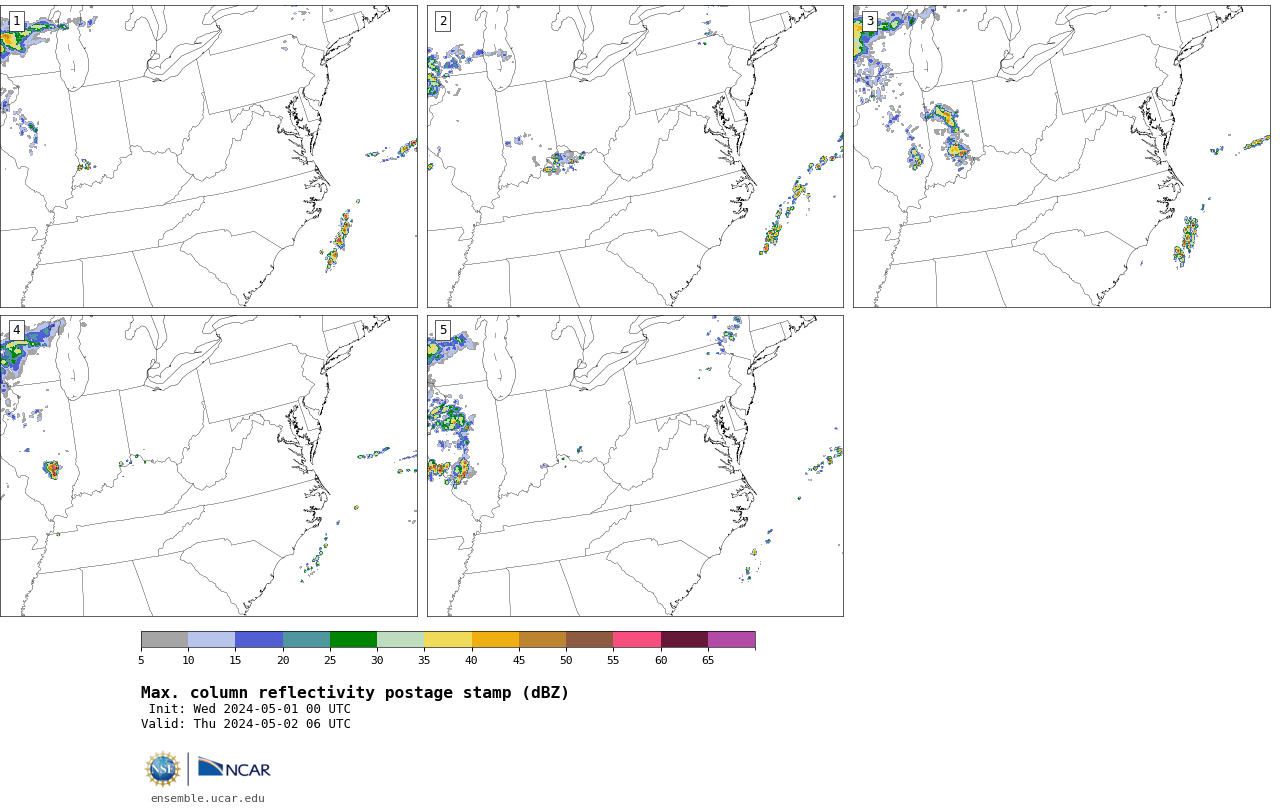Screen dimensions: 1280x809
Task: Click the colorbar tick label 5
Action: pos(141,660)
